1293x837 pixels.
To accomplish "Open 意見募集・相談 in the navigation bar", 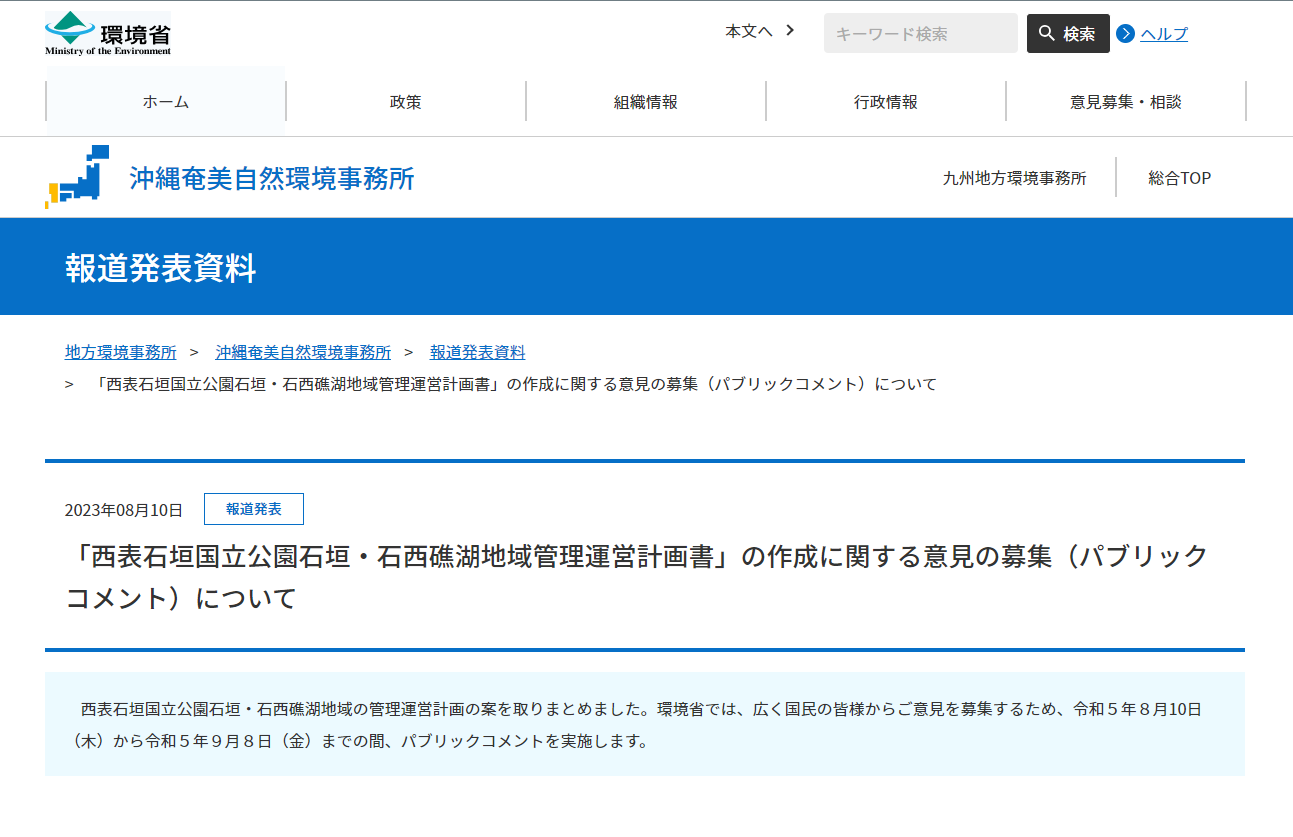I will tap(1125, 101).
